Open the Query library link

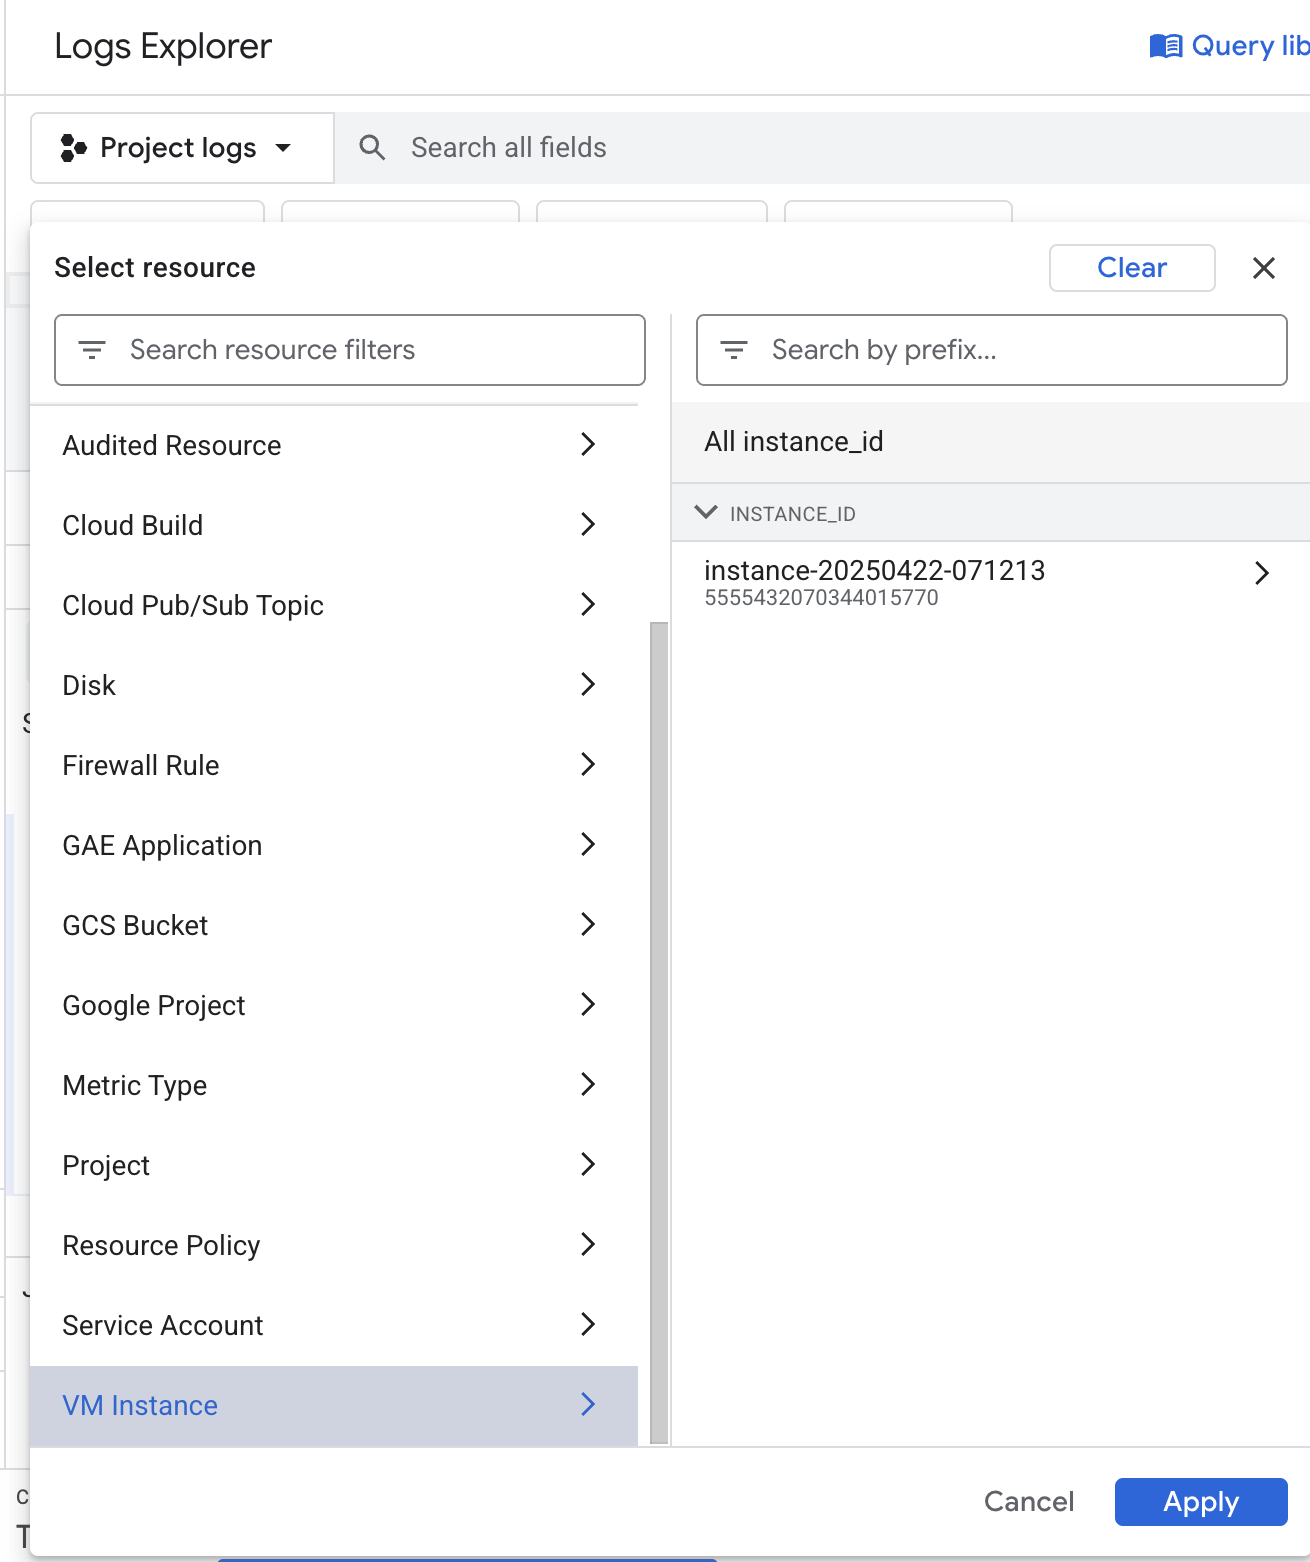[x=1230, y=46]
